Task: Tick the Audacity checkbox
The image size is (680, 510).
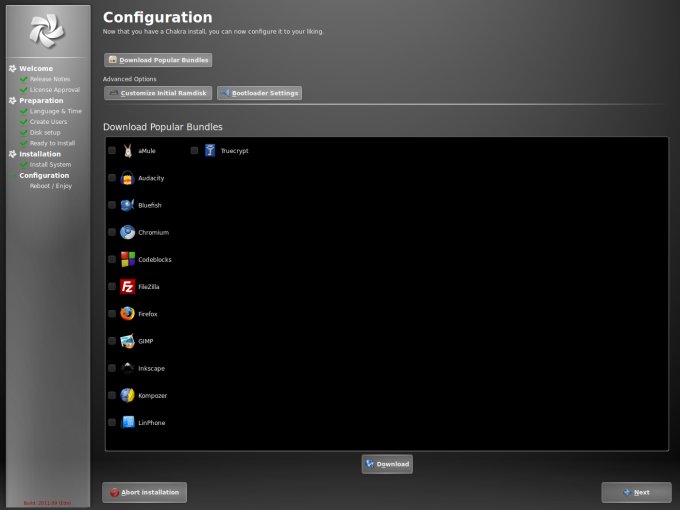Action: click(112, 178)
